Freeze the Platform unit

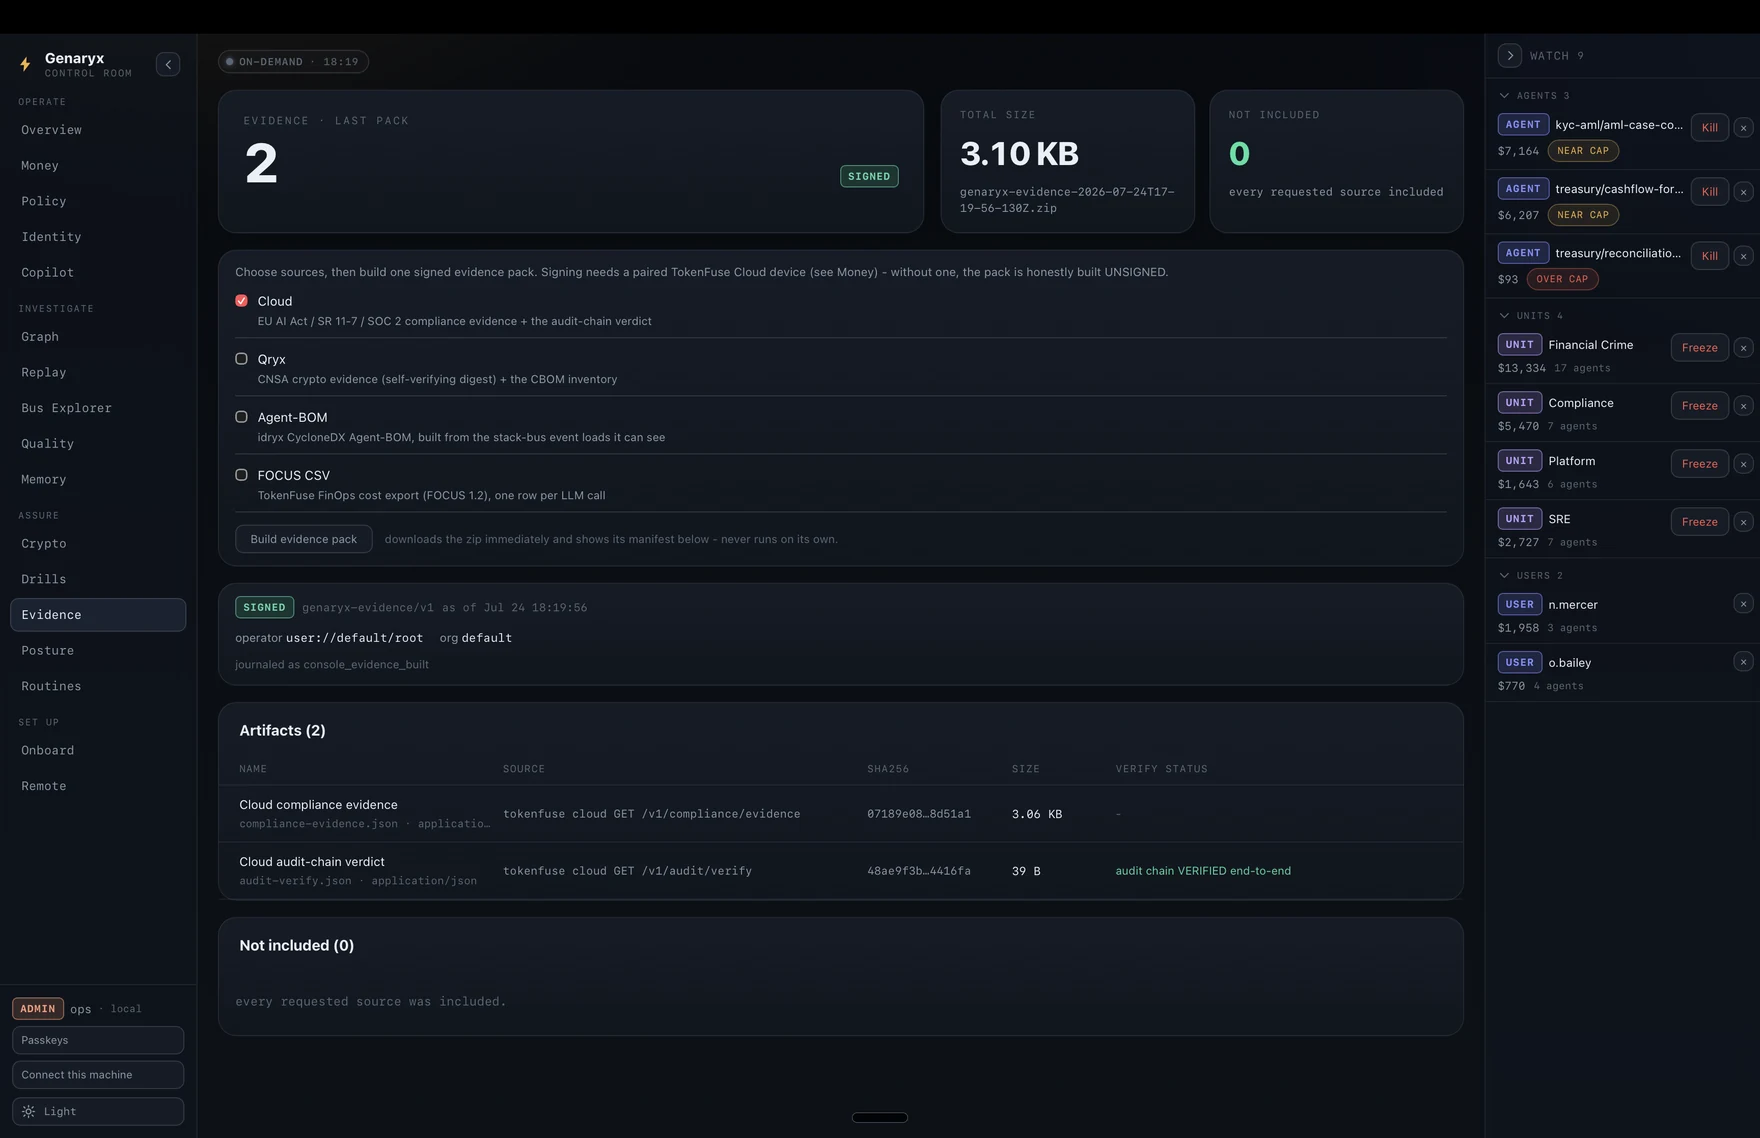pos(1700,464)
